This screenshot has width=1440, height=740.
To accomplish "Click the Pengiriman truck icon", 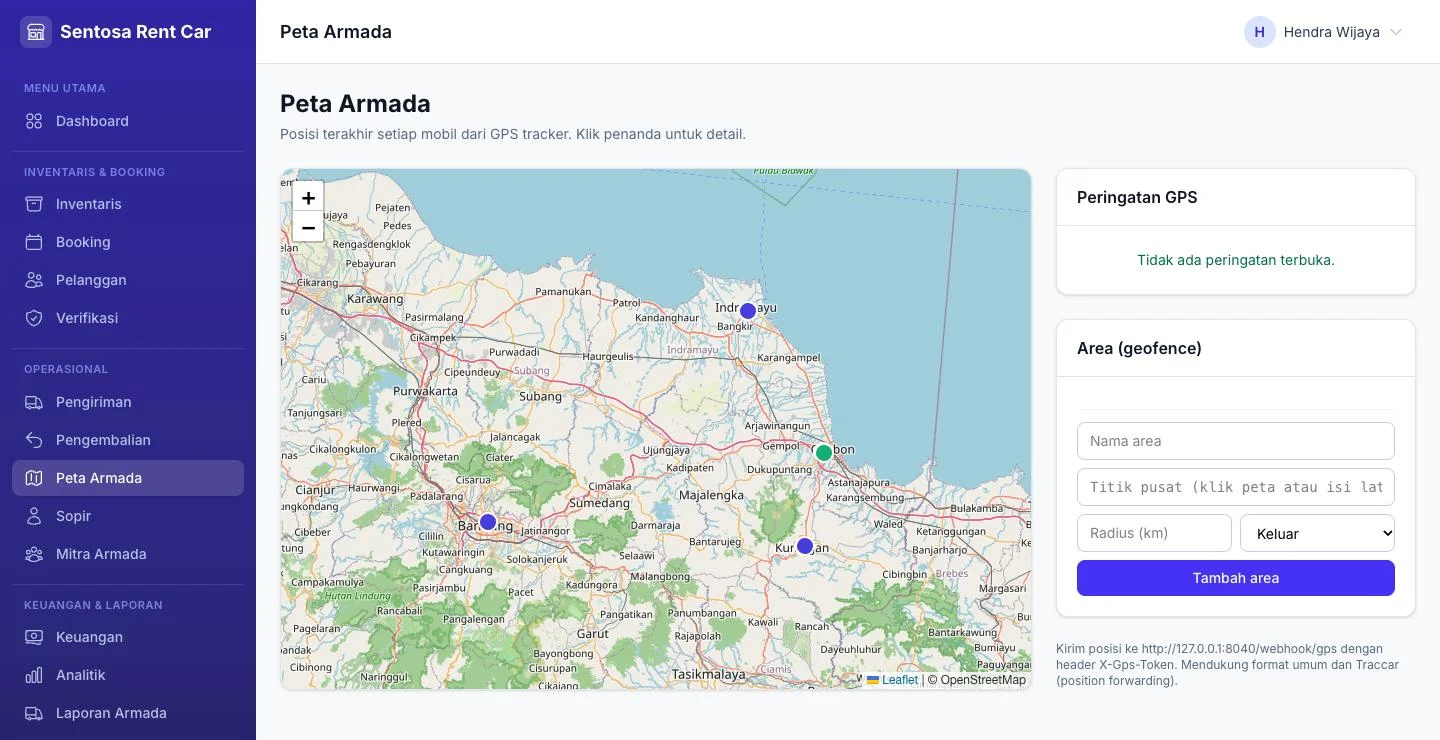I will point(34,402).
